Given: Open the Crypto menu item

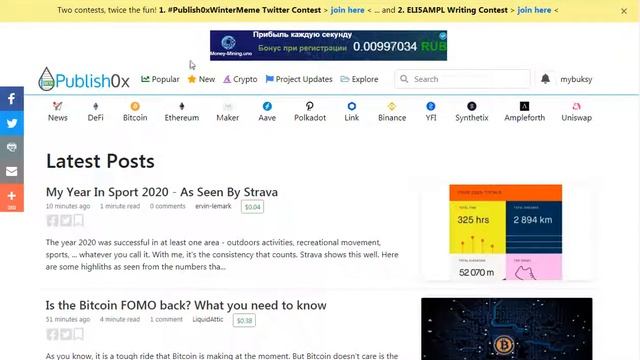Looking at the screenshot, I should click(240, 79).
